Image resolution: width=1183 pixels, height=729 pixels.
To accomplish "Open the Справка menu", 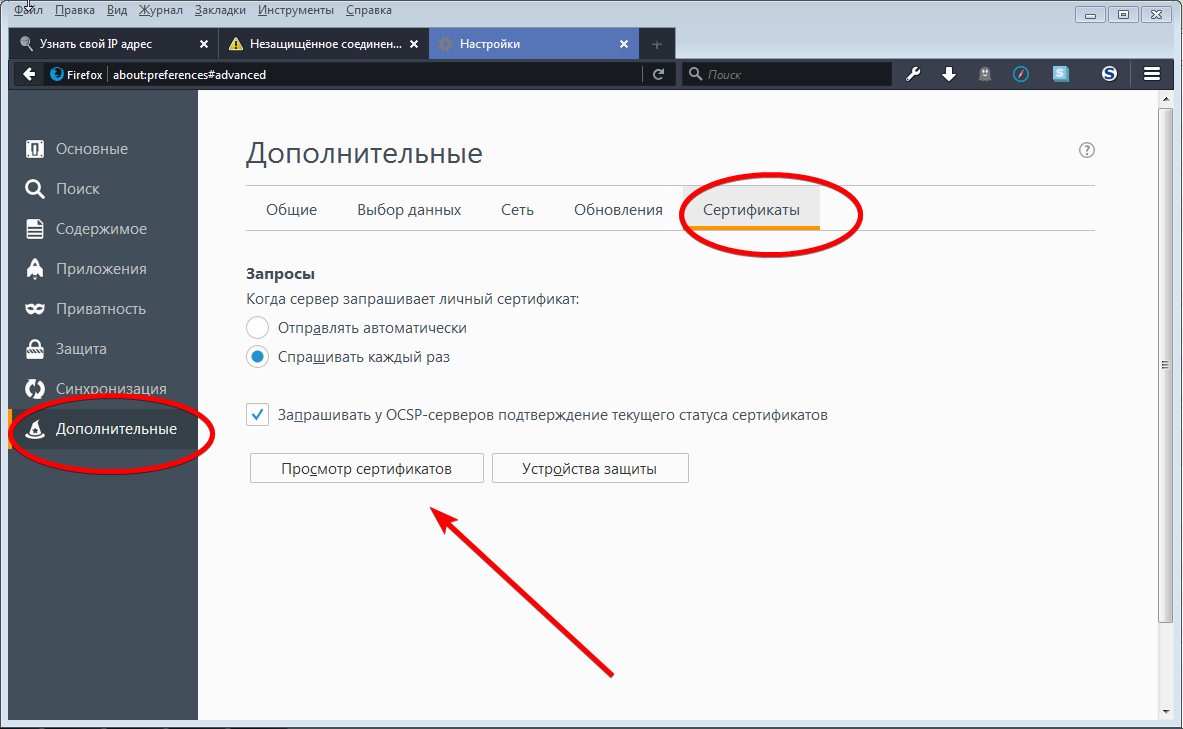I will tap(369, 11).
